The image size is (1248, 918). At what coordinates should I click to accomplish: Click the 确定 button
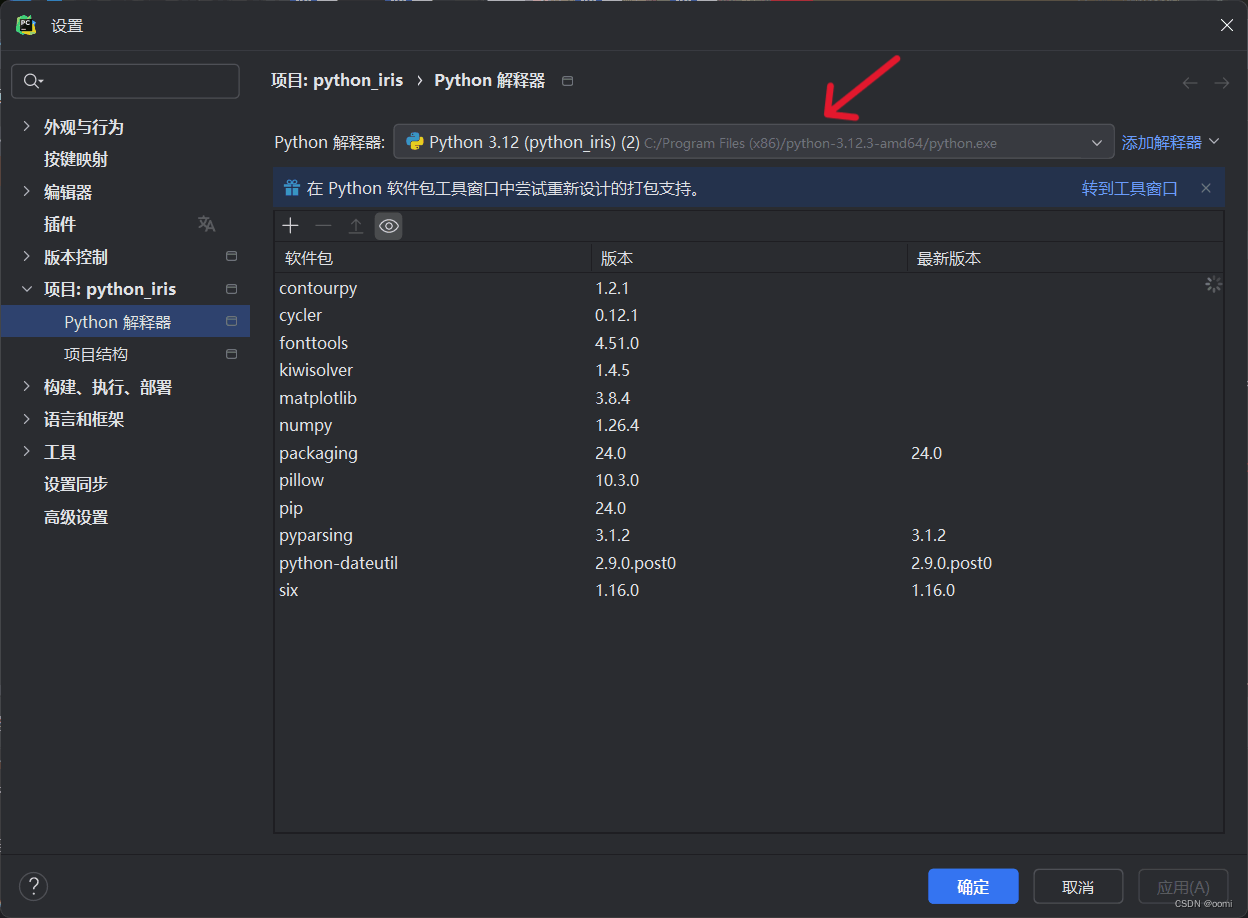[x=973, y=887]
